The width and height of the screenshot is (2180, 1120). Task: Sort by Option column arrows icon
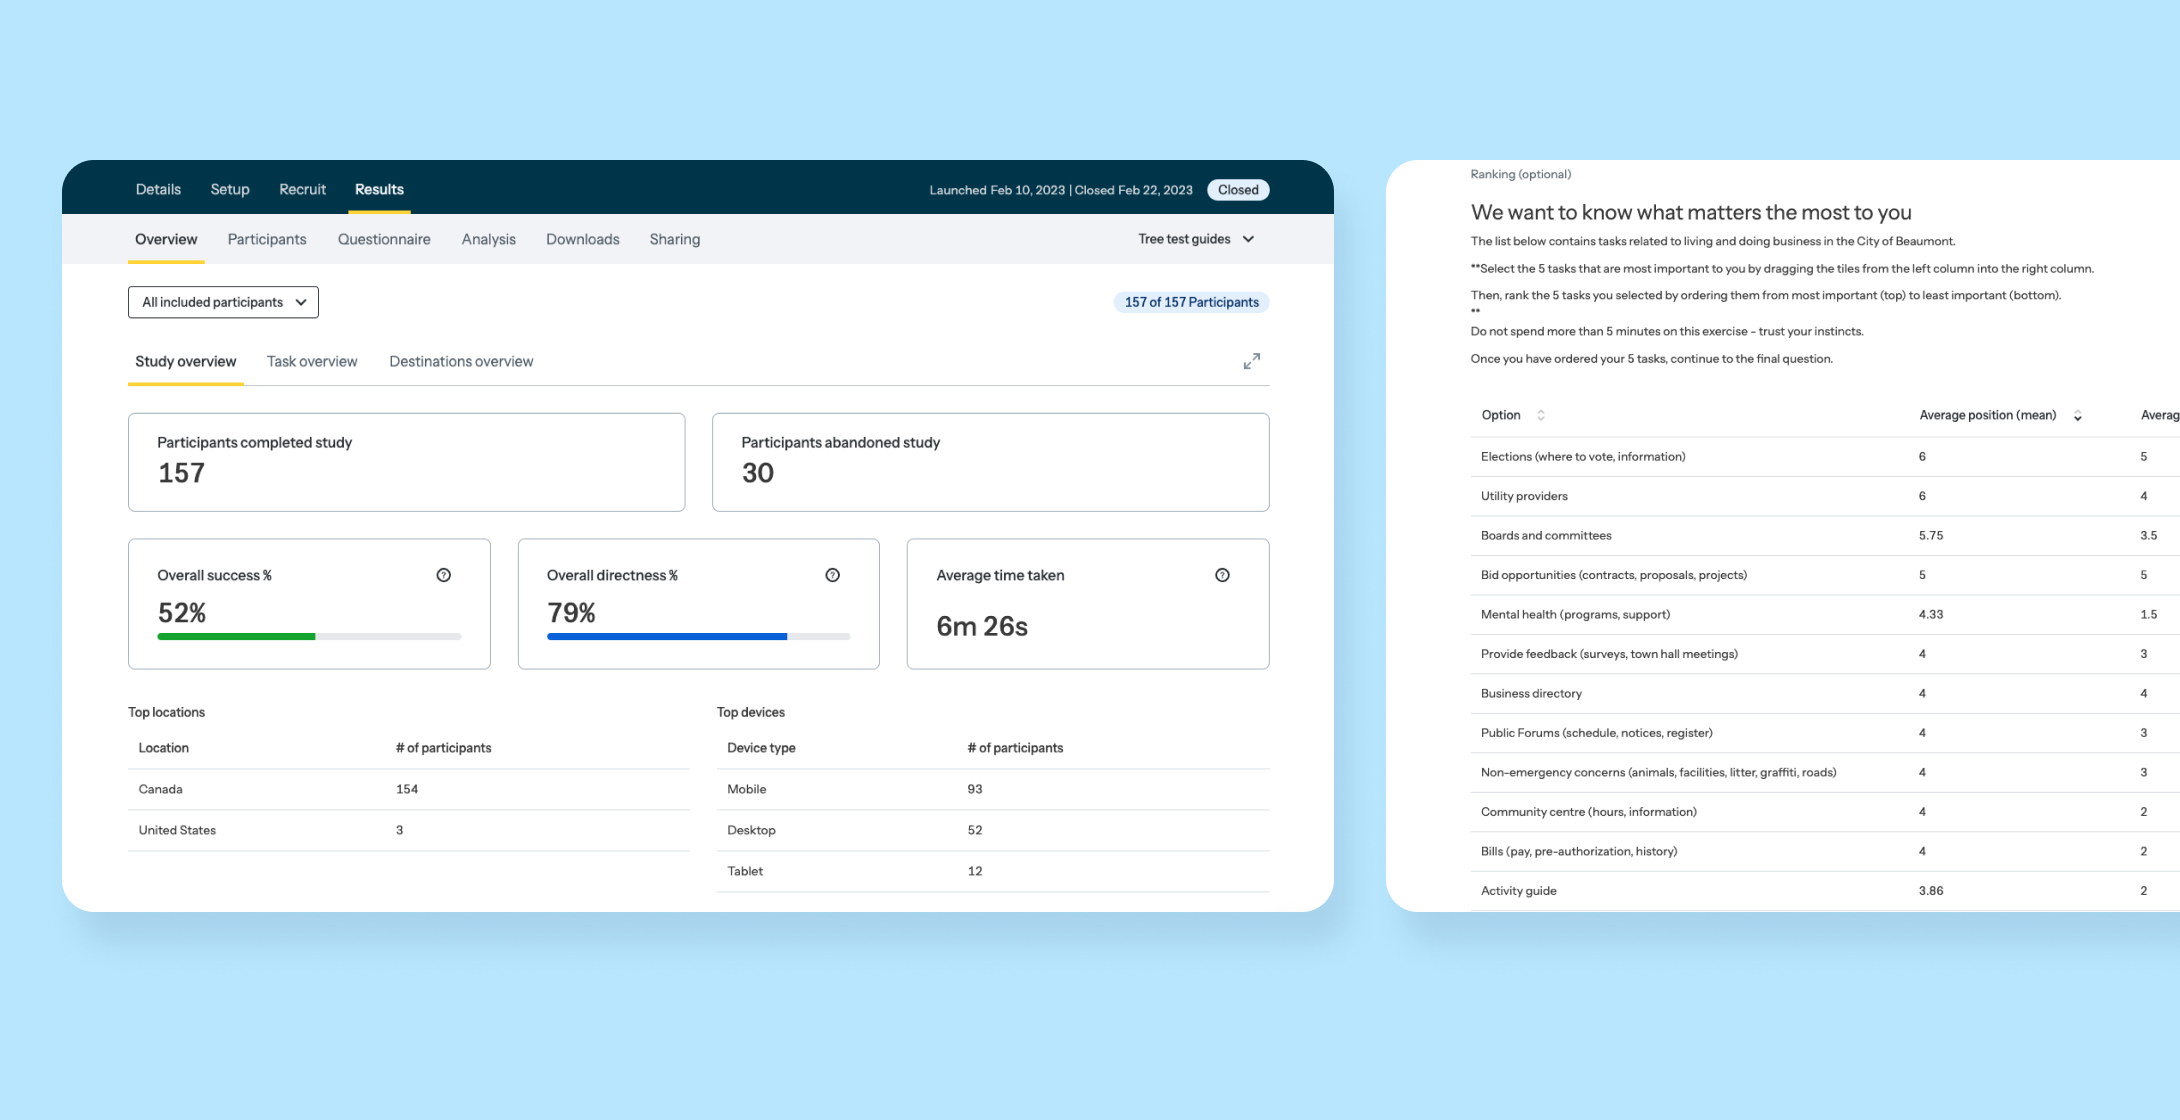[x=1540, y=415]
